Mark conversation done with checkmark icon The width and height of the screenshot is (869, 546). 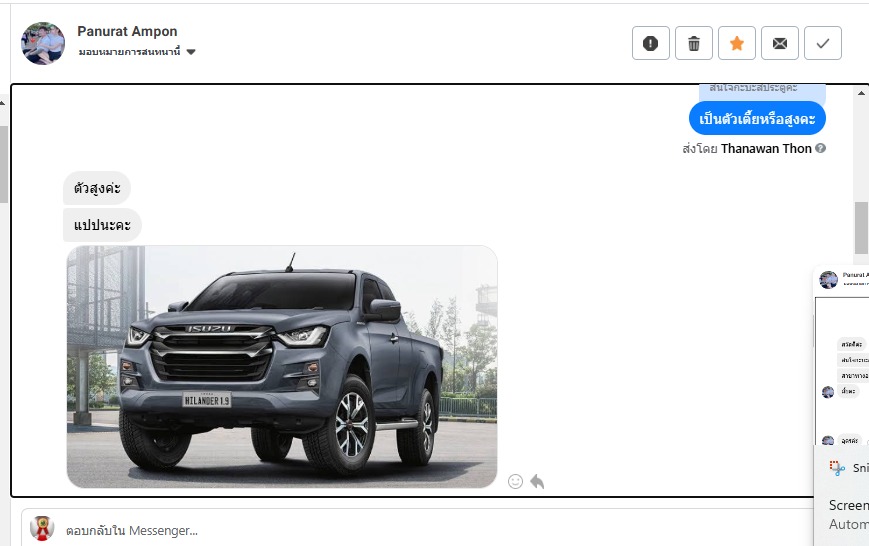[x=823, y=43]
